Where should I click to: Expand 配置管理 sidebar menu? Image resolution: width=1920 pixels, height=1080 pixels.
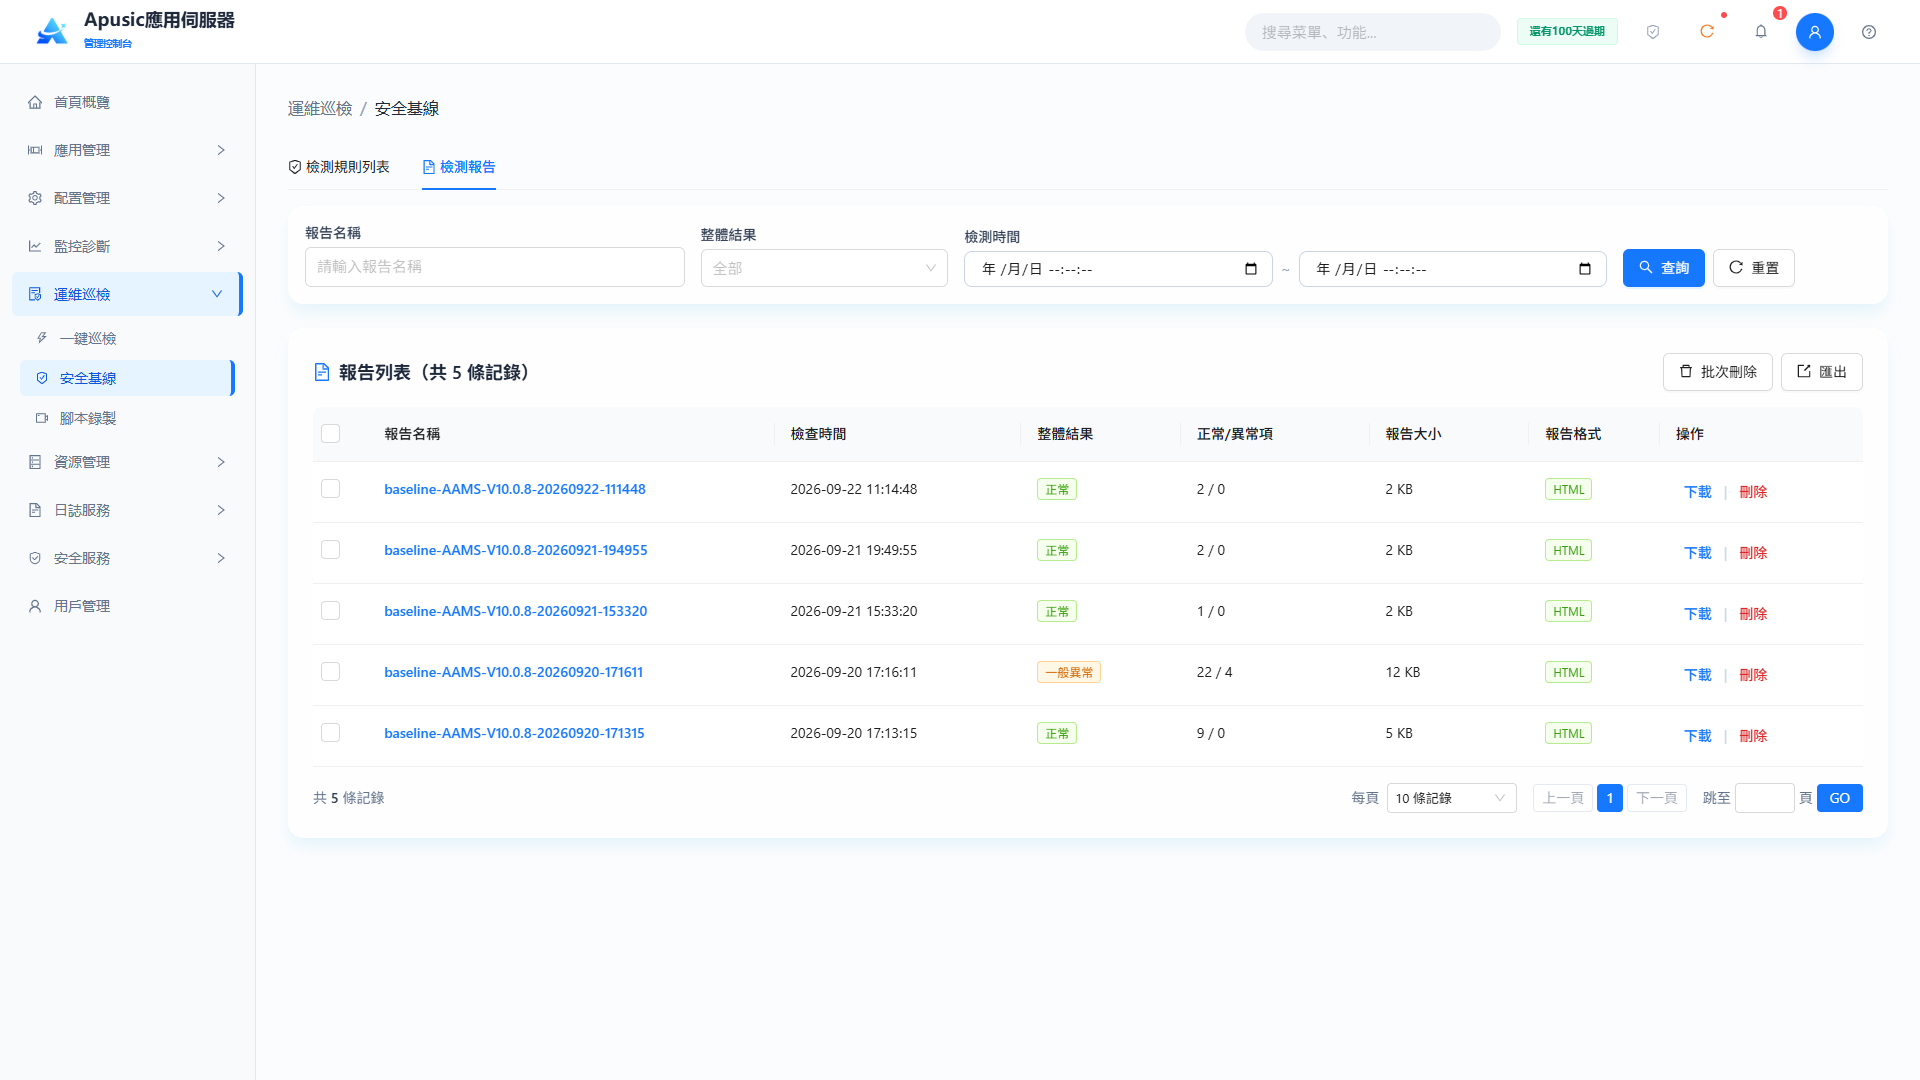point(127,198)
